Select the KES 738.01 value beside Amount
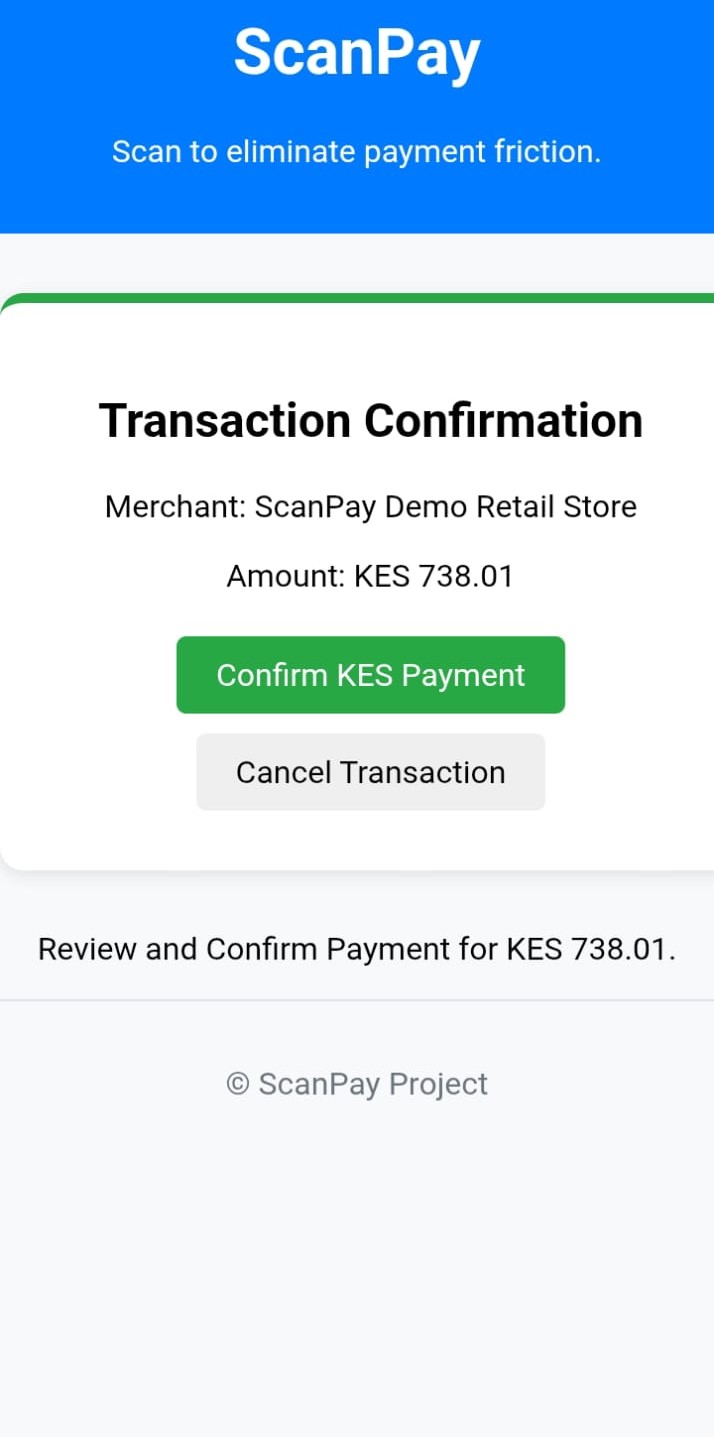 433,577
